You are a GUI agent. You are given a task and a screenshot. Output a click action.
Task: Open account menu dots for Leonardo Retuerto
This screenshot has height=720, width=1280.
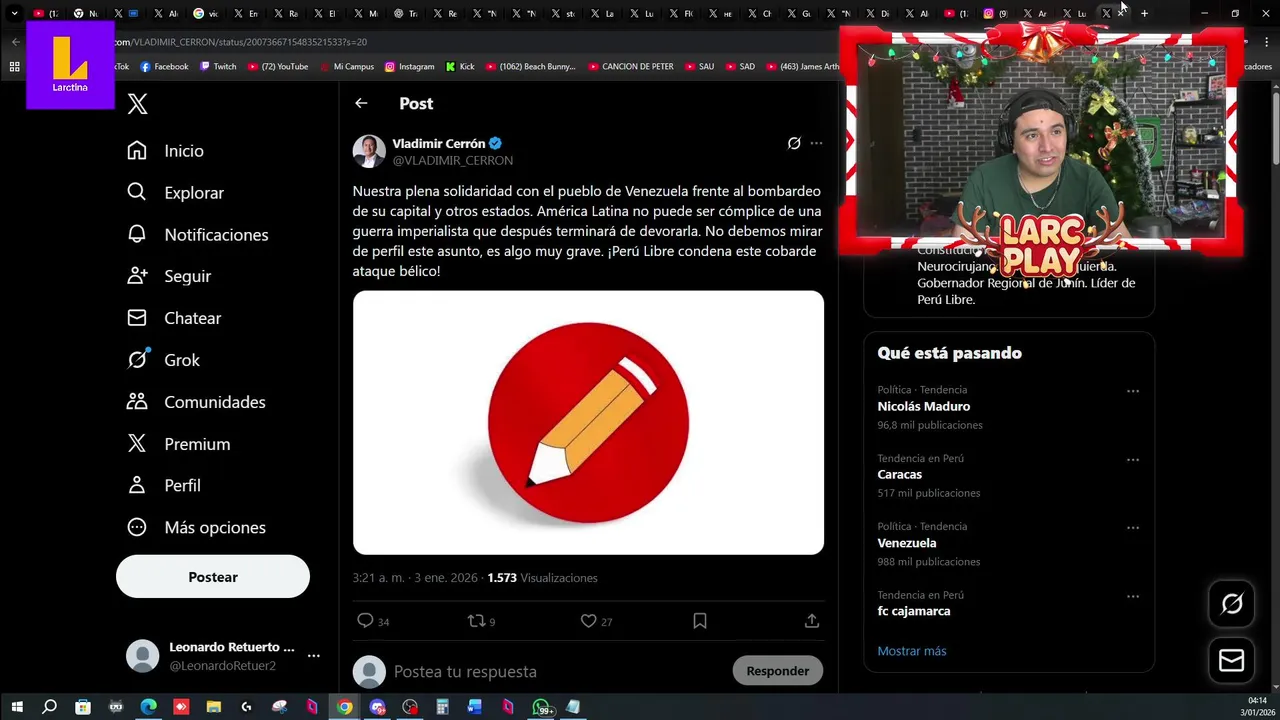(x=313, y=656)
